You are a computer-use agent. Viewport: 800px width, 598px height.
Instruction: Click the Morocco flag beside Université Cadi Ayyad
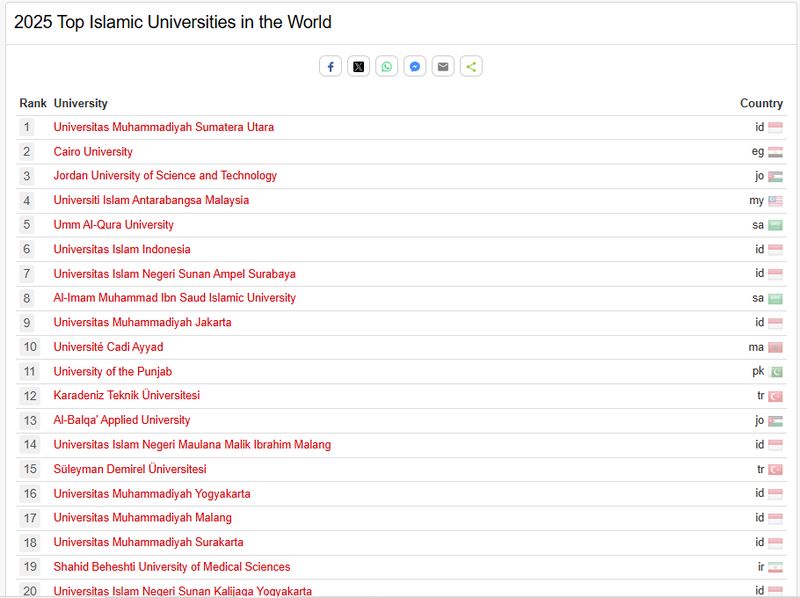point(775,347)
